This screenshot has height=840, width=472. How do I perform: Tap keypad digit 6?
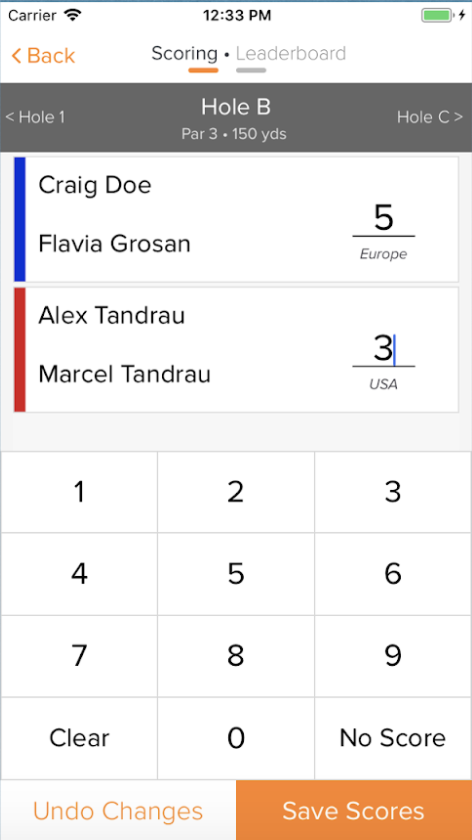click(x=393, y=574)
